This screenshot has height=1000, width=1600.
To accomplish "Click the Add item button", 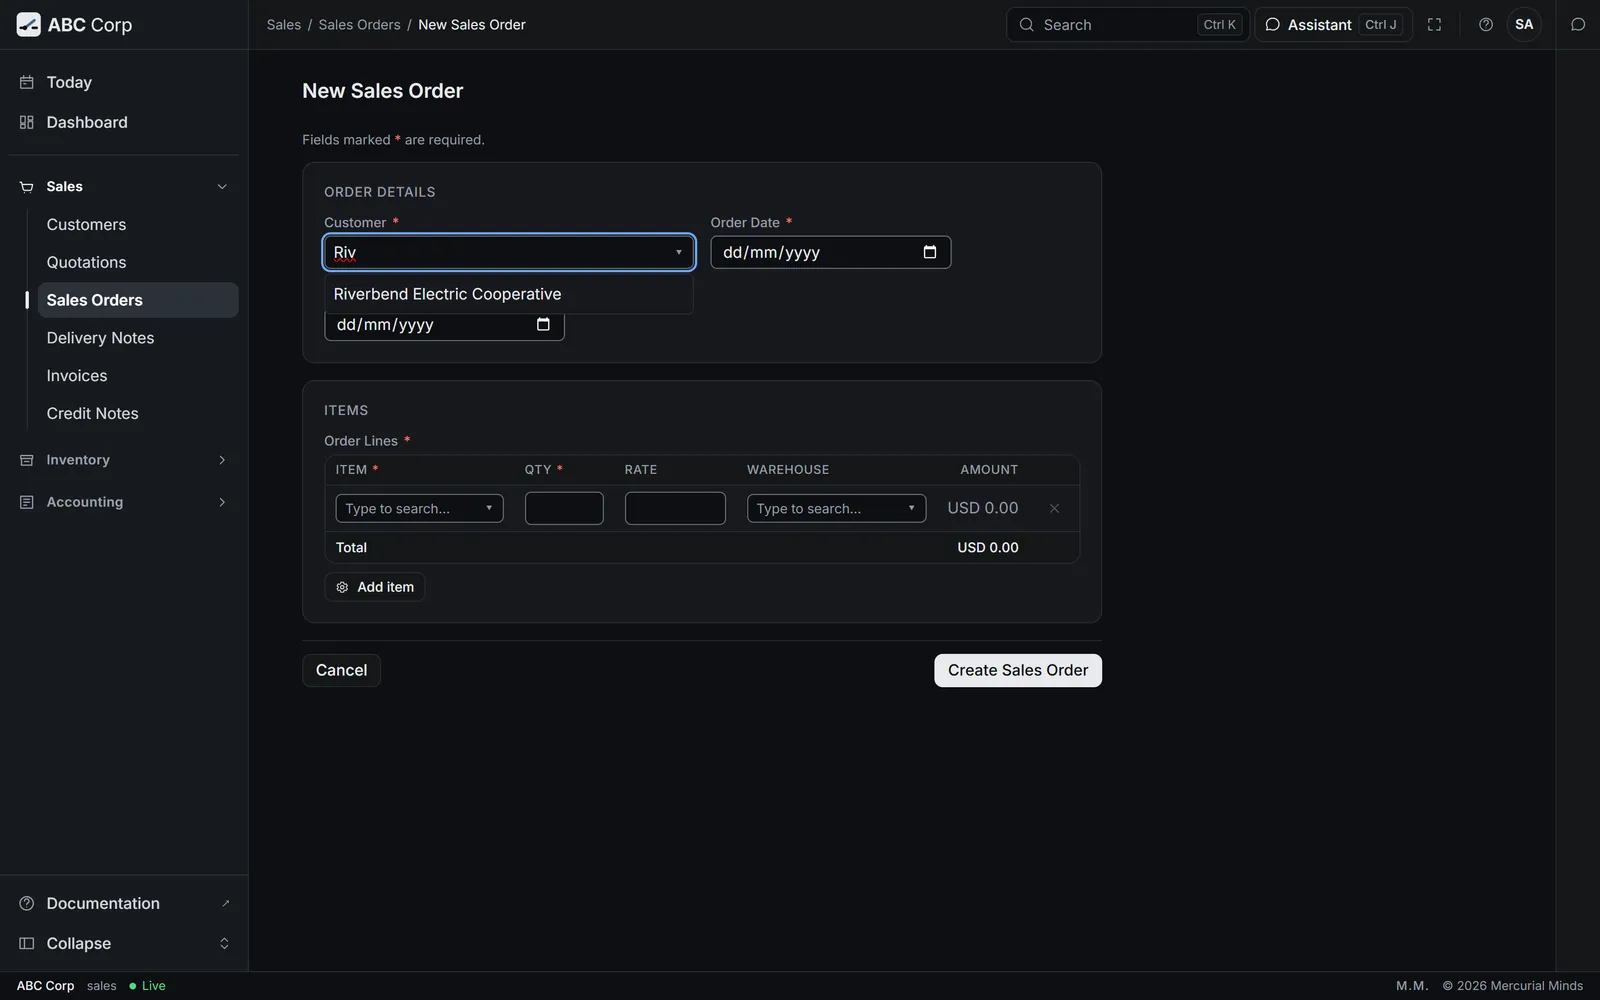I will point(374,587).
